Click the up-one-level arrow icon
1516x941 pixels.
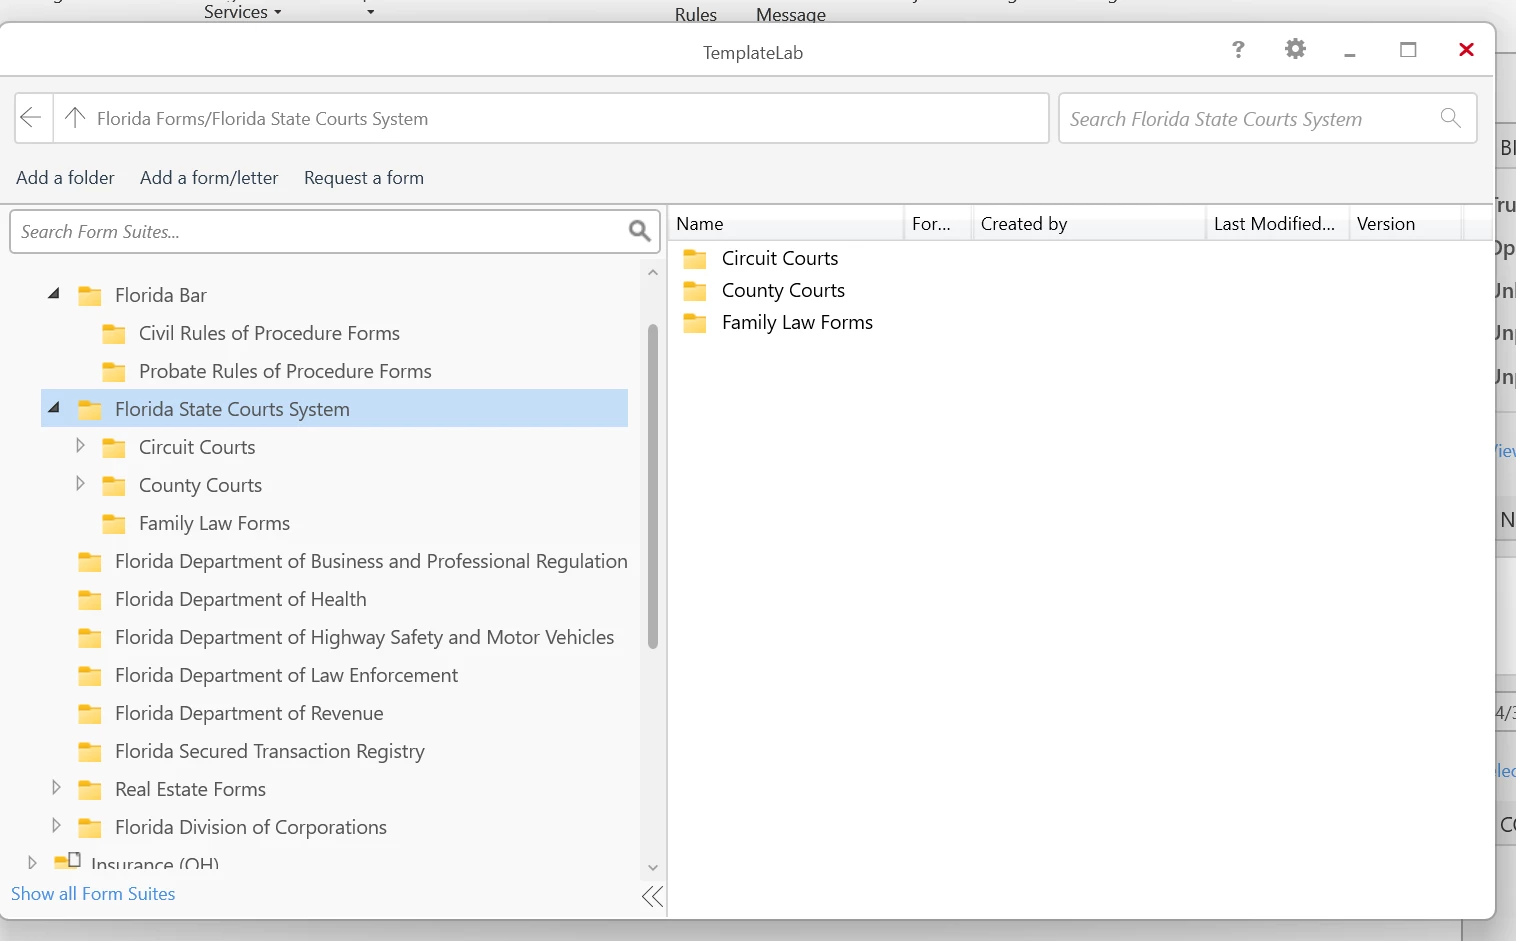75,118
